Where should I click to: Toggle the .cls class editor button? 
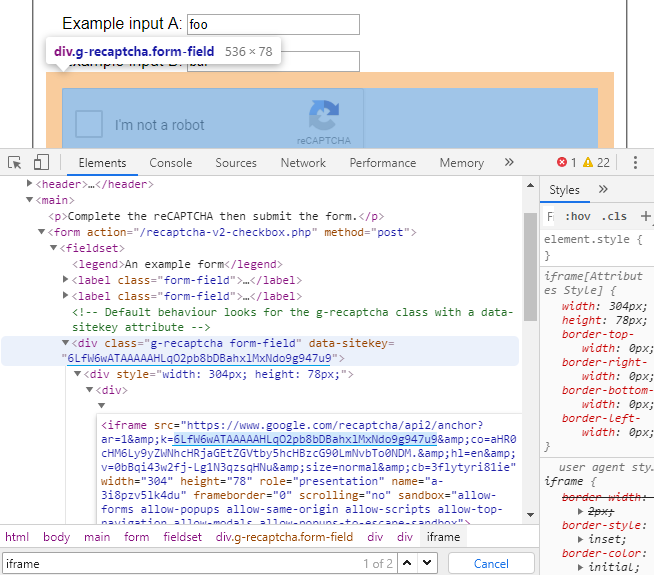pyautogui.click(x=614, y=216)
